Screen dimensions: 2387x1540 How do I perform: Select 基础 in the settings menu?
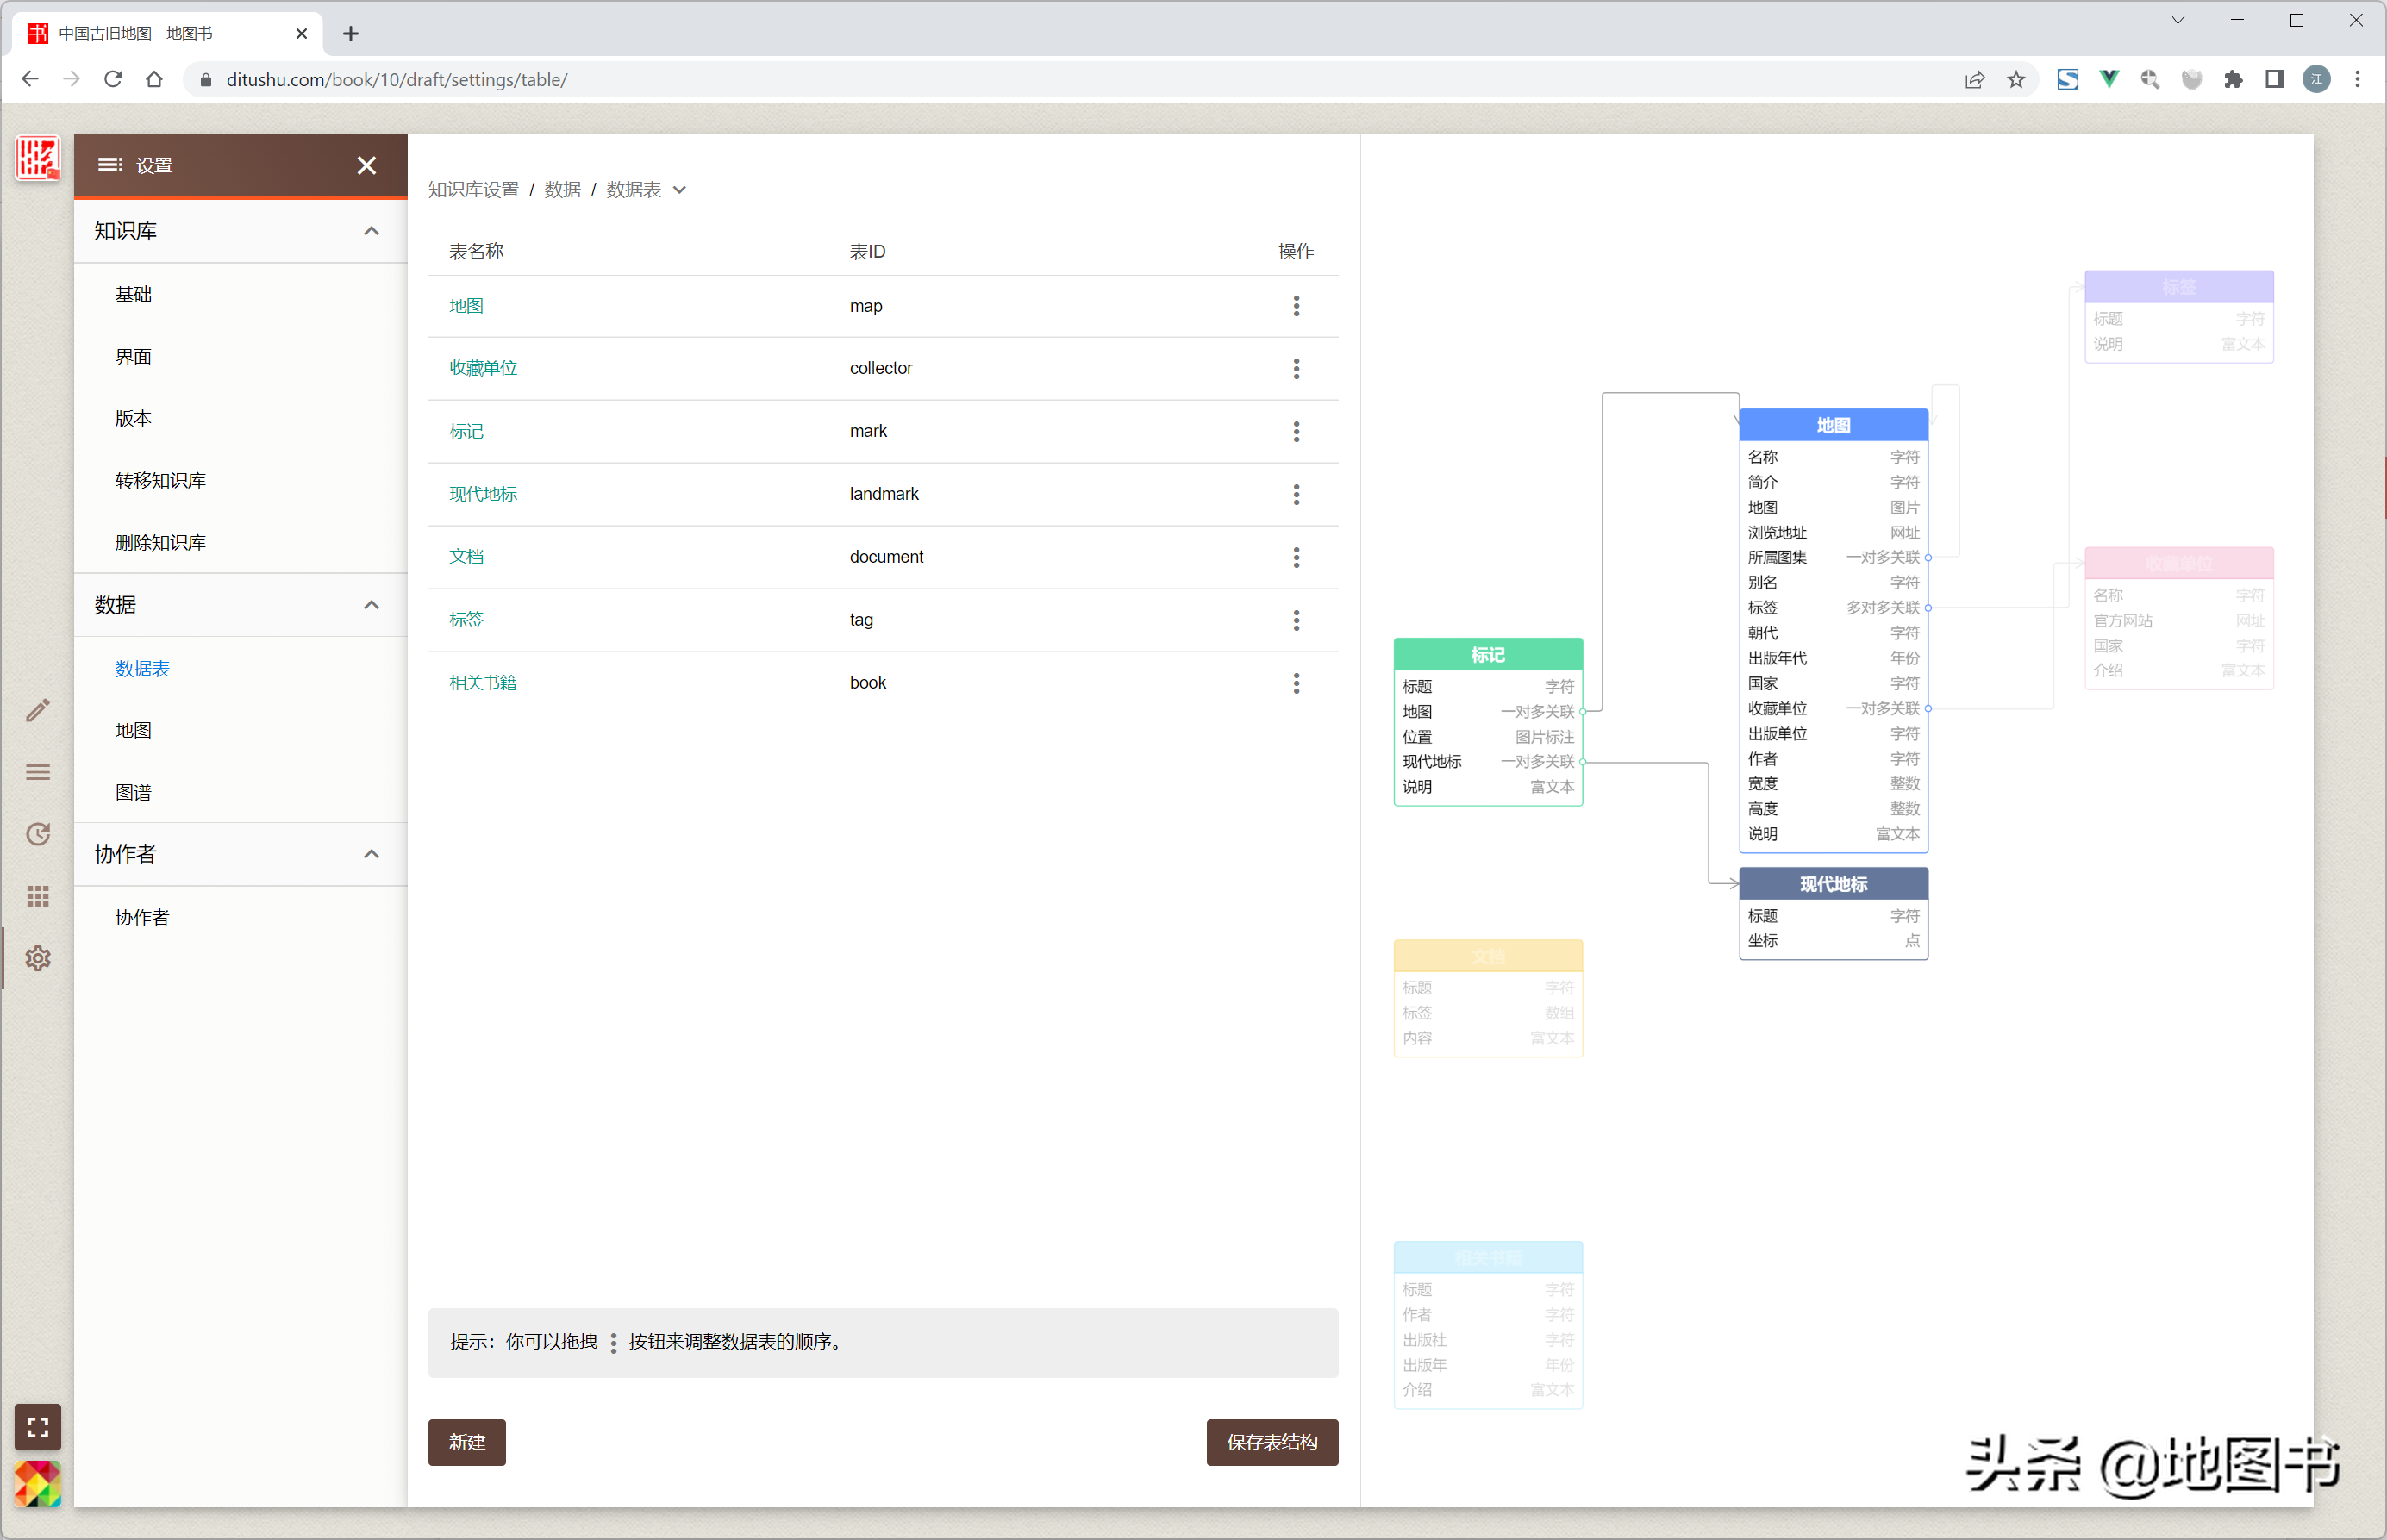tap(133, 294)
